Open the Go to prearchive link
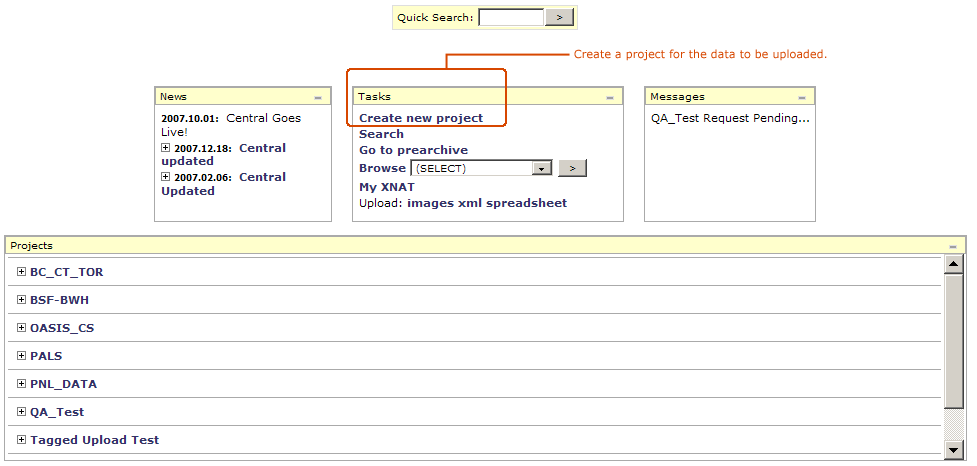 pos(413,150)
